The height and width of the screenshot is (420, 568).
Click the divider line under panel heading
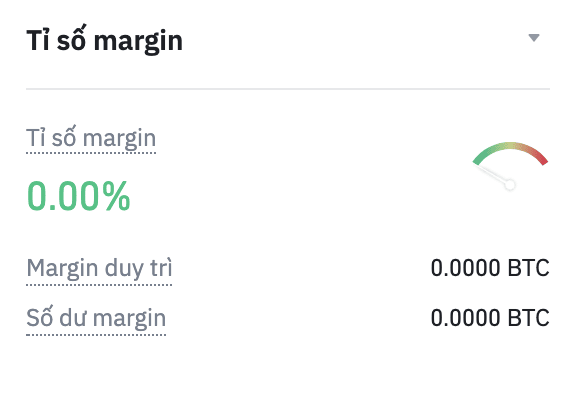(x=288, y=88)
